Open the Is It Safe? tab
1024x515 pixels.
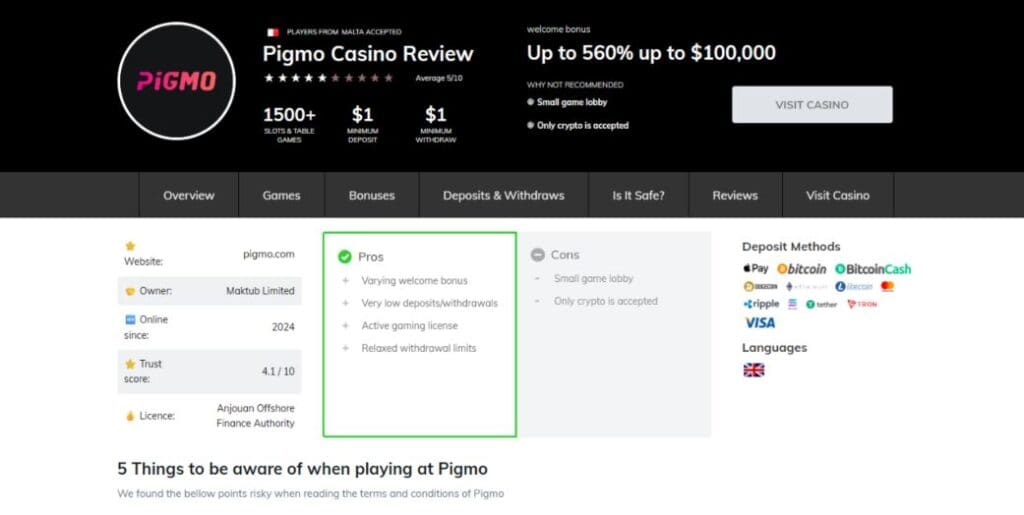pyautogui.click(x=638, y=195)
